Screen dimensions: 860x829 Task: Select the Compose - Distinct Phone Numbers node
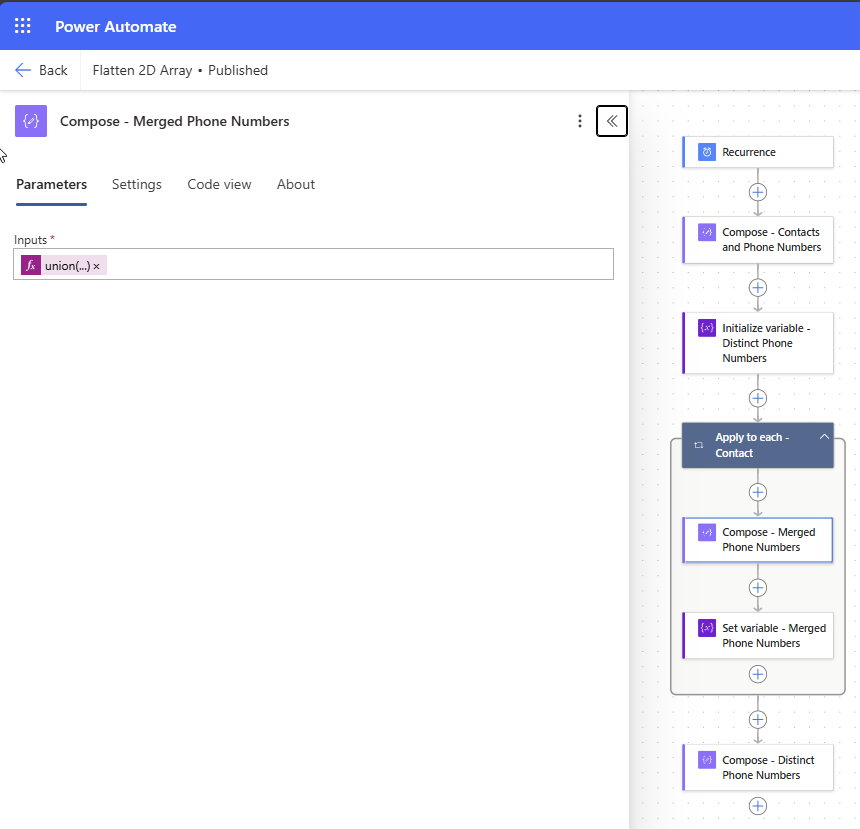[757, 768]
